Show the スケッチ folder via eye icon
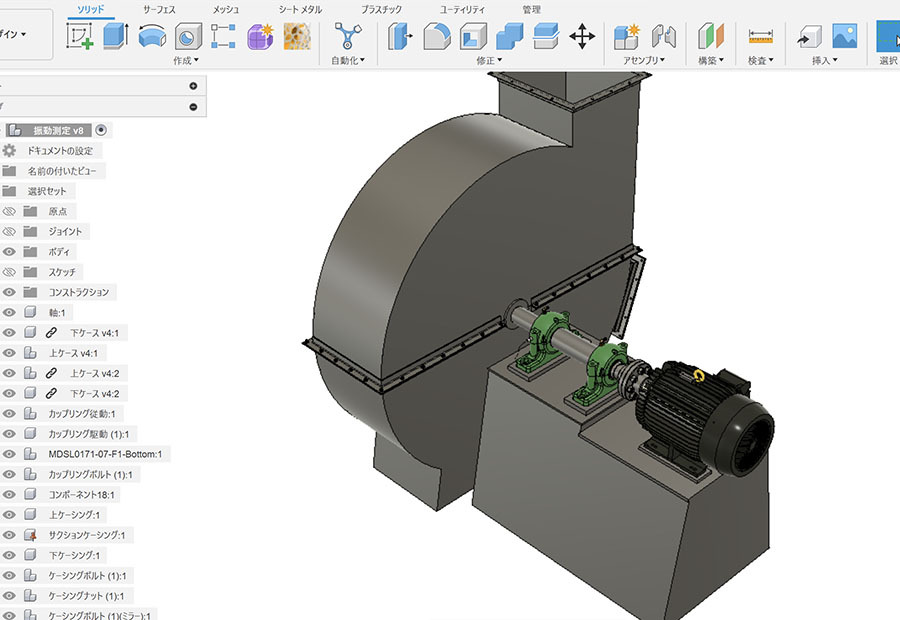Image resolution: width=900 pixels, height=620 pixels. (x=10, y=272)
